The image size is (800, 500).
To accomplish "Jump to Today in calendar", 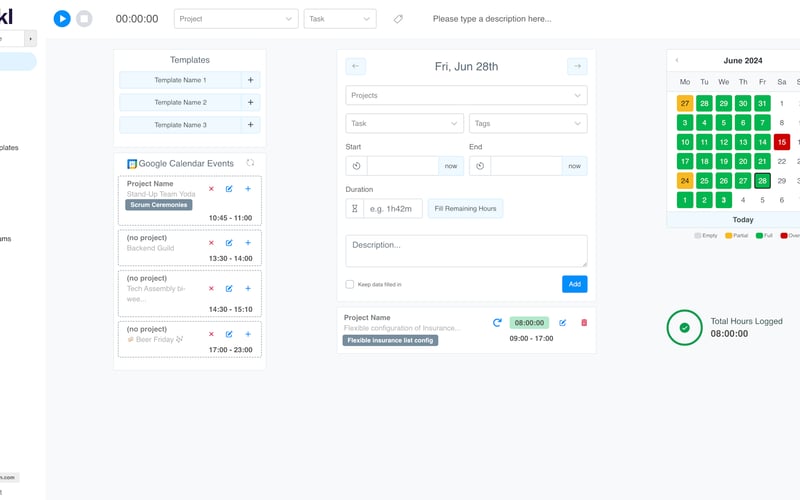I will click(743, 220).
